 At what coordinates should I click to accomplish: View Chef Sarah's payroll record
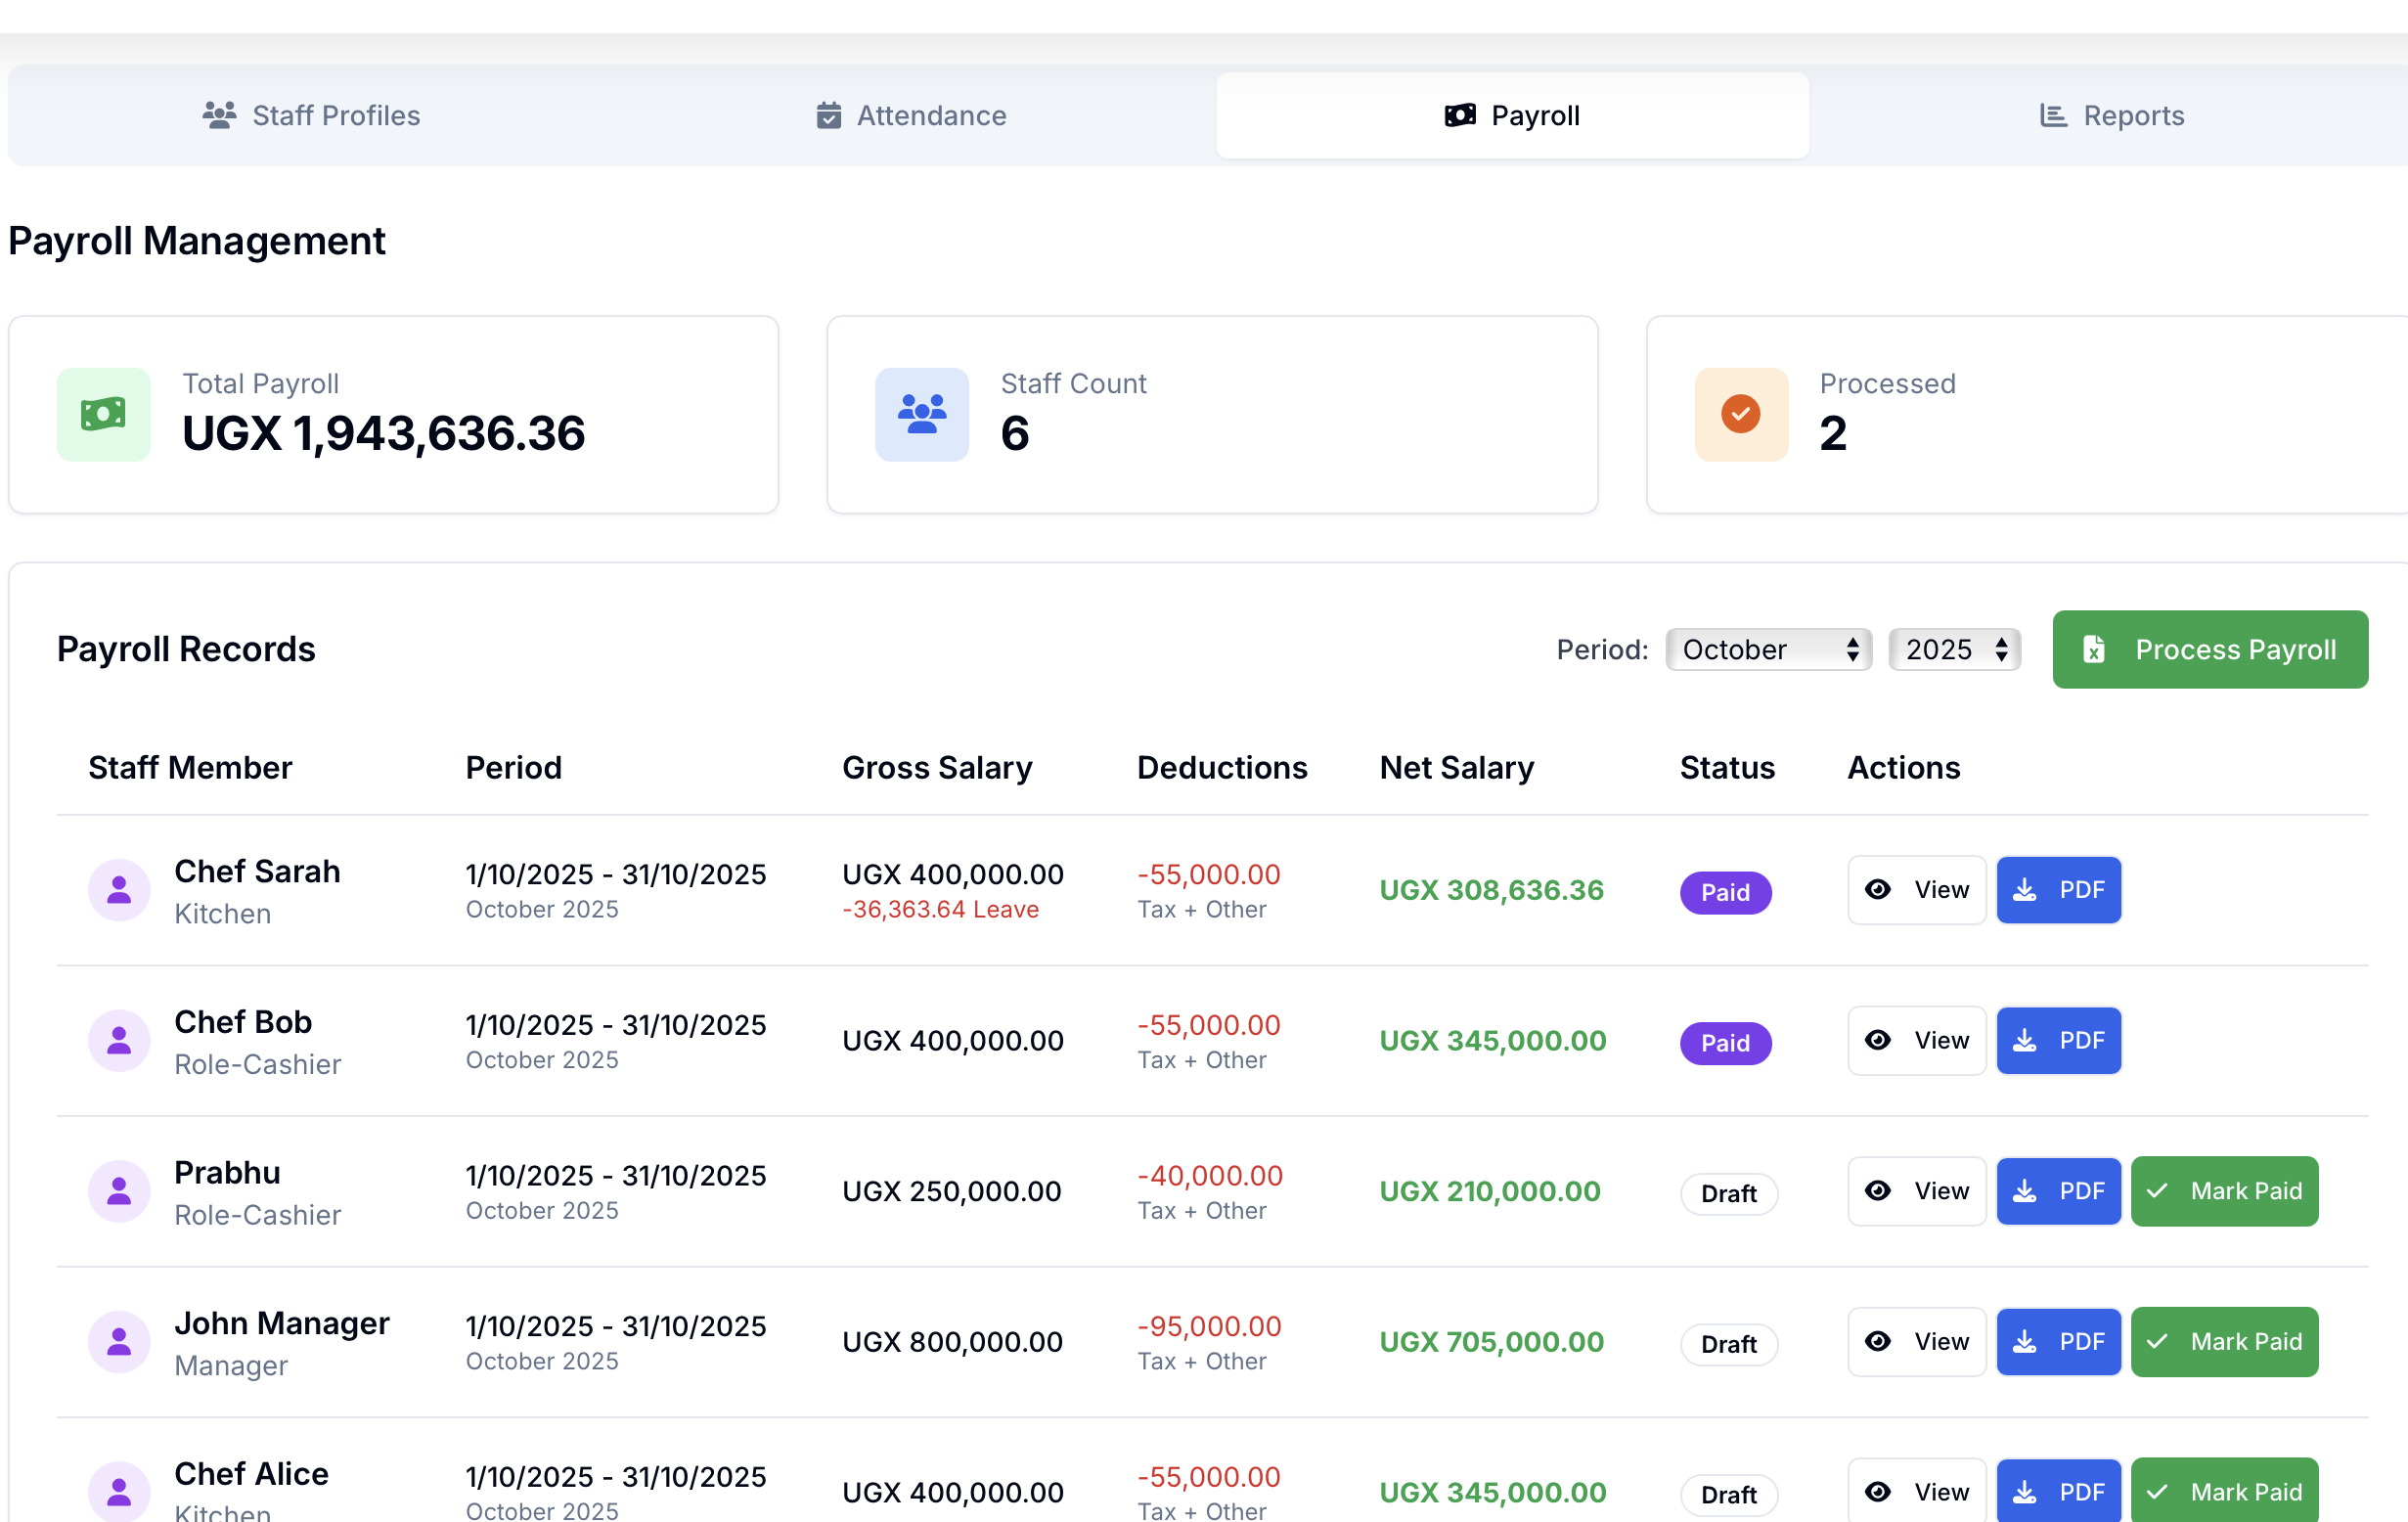(x=1916, y=890)
